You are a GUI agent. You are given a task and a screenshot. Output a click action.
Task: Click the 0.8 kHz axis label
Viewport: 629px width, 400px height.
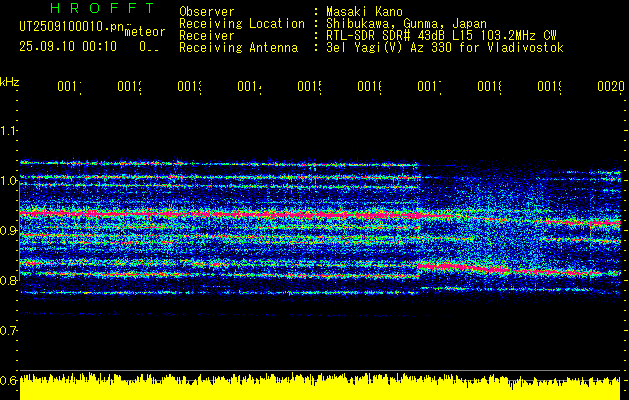[x=8, y=280]
